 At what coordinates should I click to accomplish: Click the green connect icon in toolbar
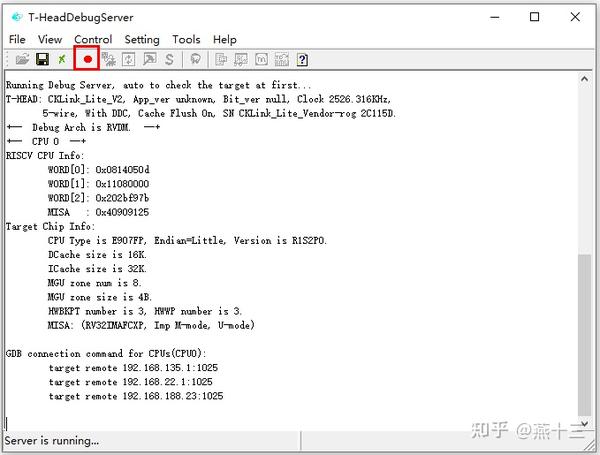62,59
